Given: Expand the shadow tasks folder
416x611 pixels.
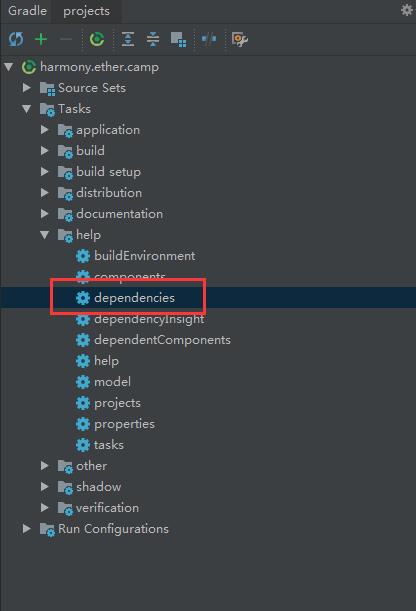Looking at the screenshot, I should tap(45, 487).
